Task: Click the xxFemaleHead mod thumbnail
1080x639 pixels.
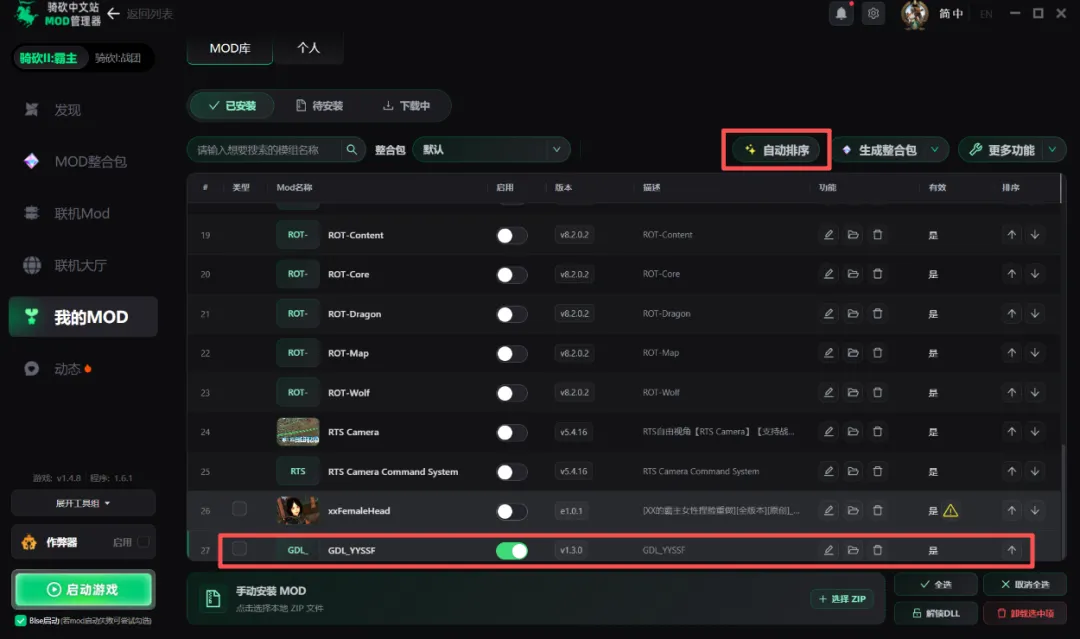Action: pos(298,511)
